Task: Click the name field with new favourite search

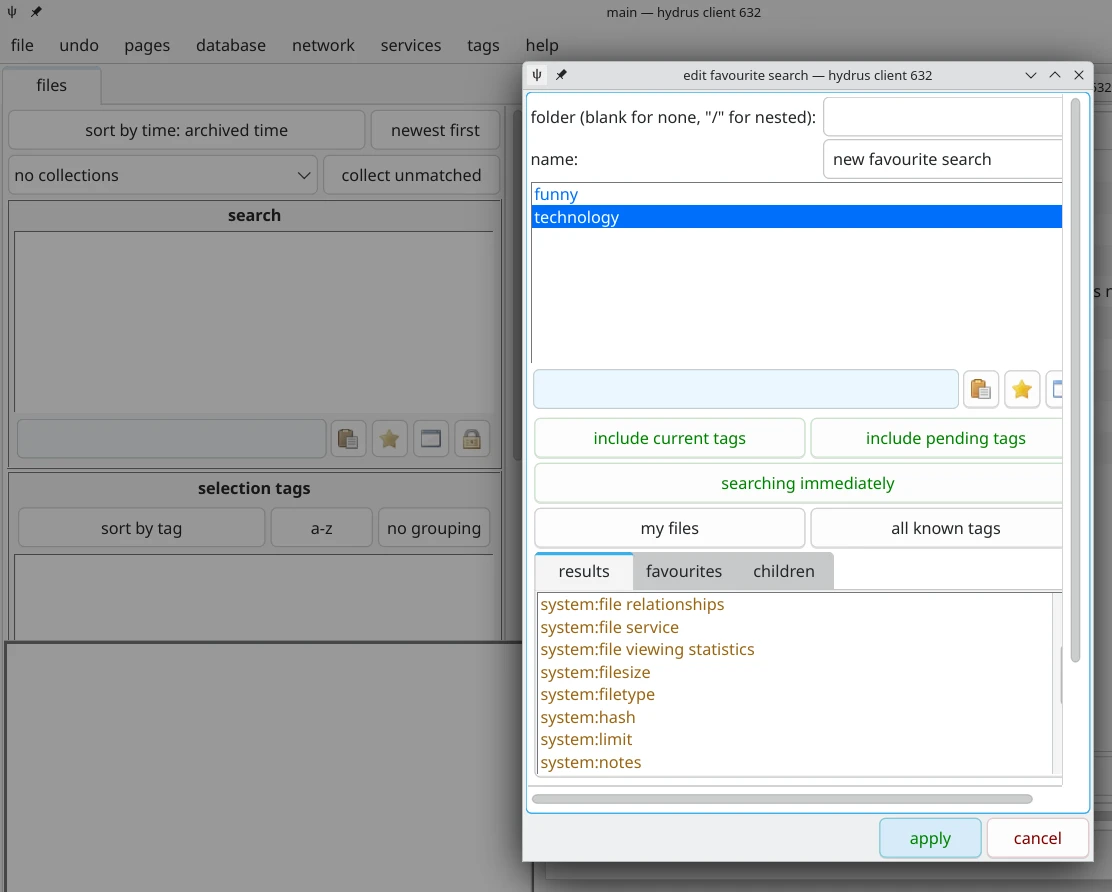Action: pyautogui.click(x=941, y=159)
